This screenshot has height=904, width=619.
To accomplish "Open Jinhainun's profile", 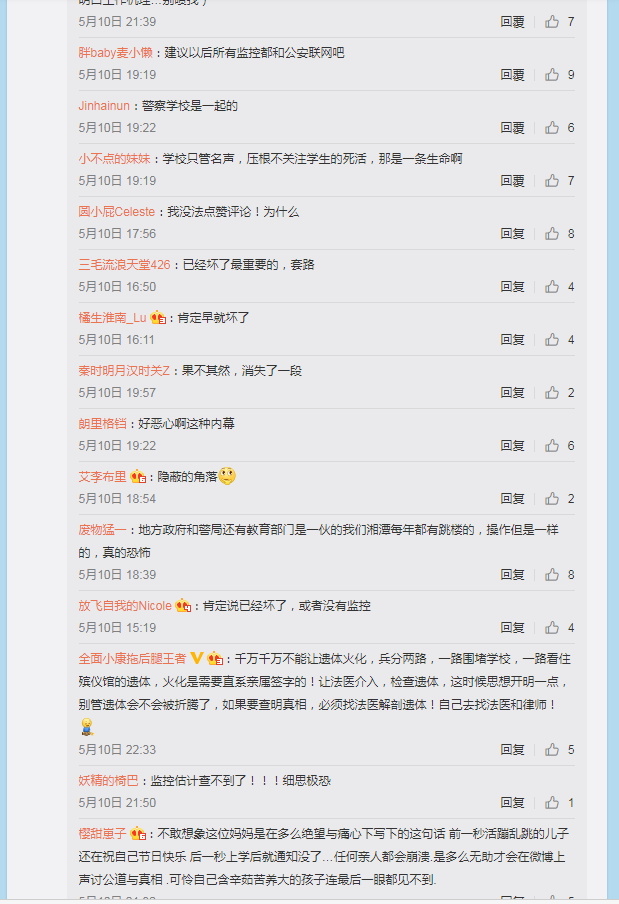I will 104,106.
